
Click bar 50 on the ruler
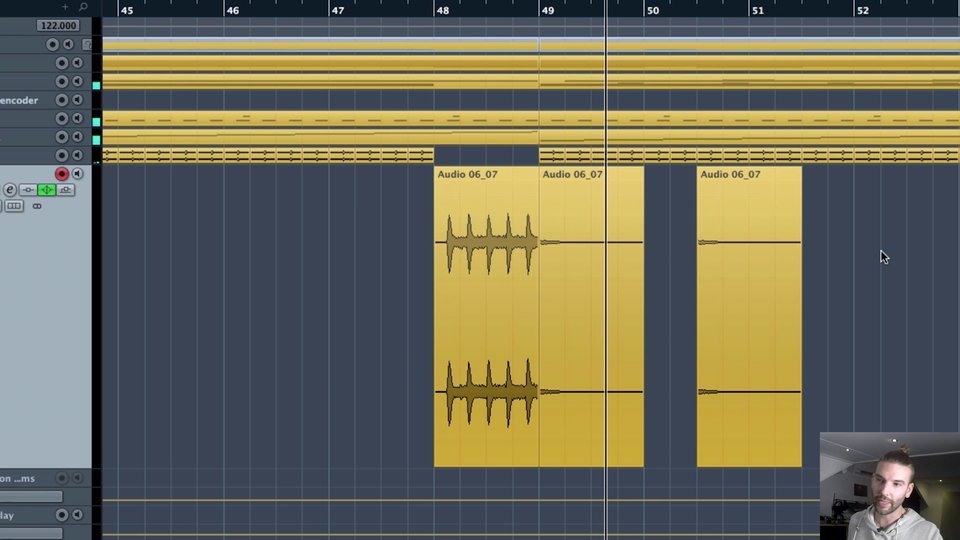[x=653, y=10]
